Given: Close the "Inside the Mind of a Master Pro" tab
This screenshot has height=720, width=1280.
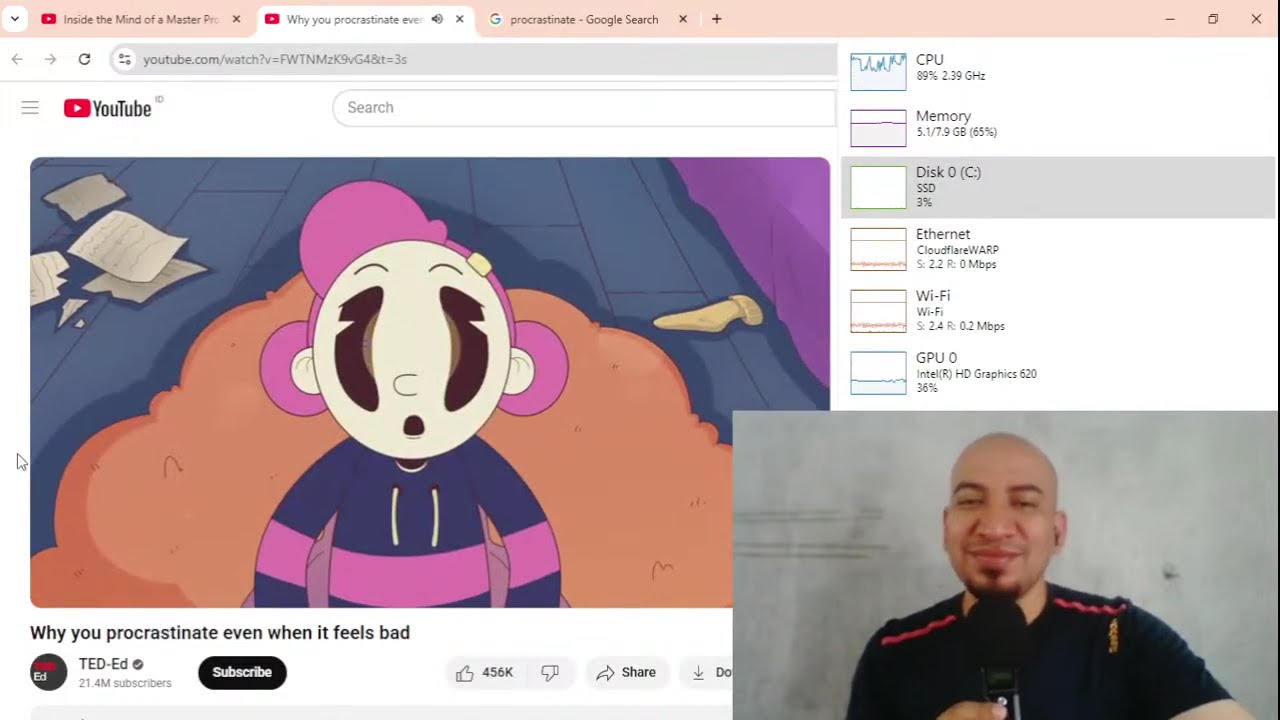Looking at the screenshot, I should click(236, 19).
